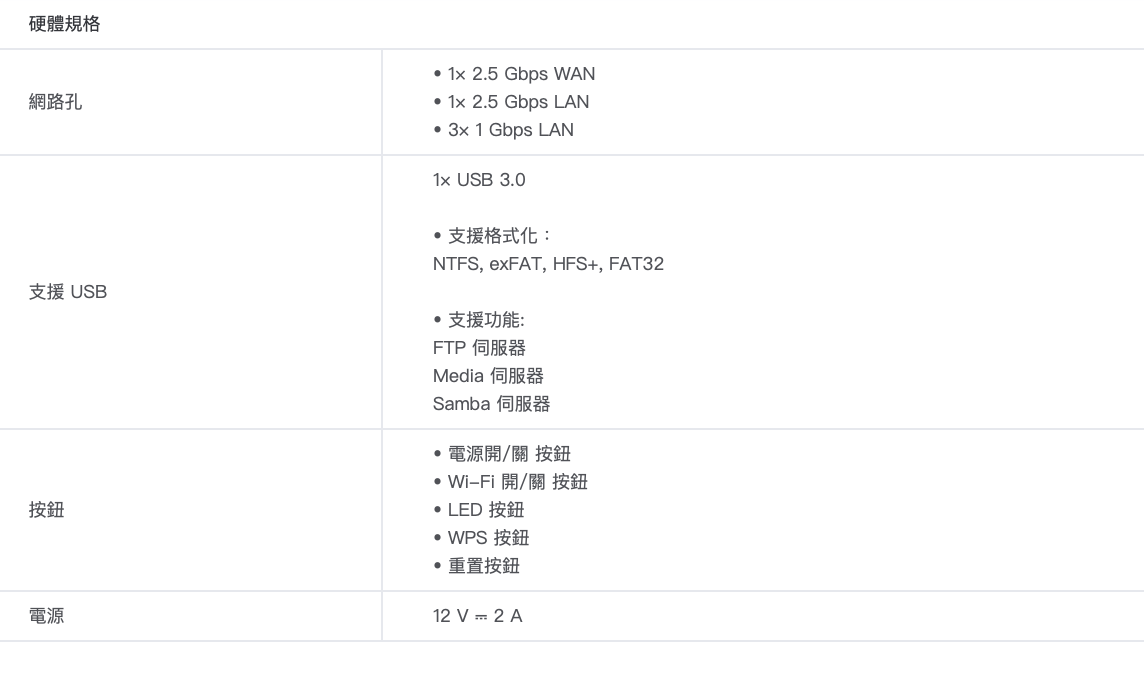Click the 硬體規格 section heading

pos(65,24)
